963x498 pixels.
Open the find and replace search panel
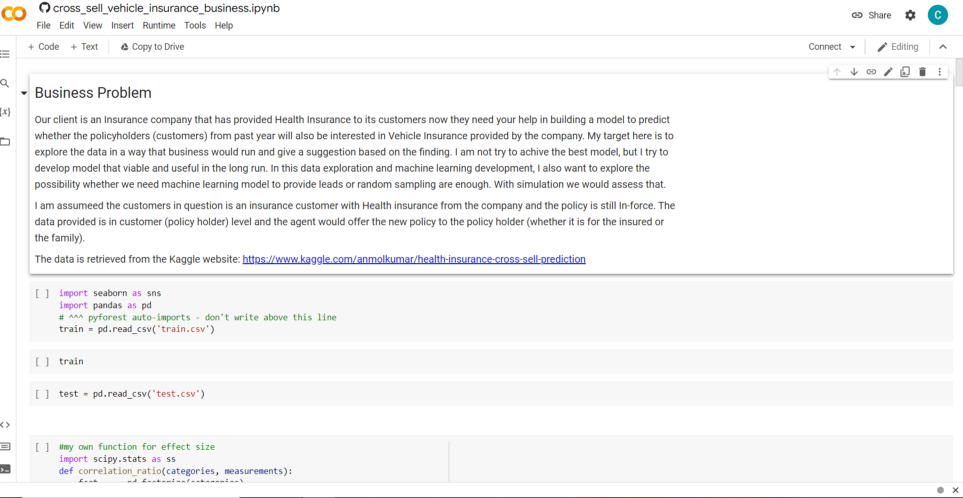coord(5,84)
